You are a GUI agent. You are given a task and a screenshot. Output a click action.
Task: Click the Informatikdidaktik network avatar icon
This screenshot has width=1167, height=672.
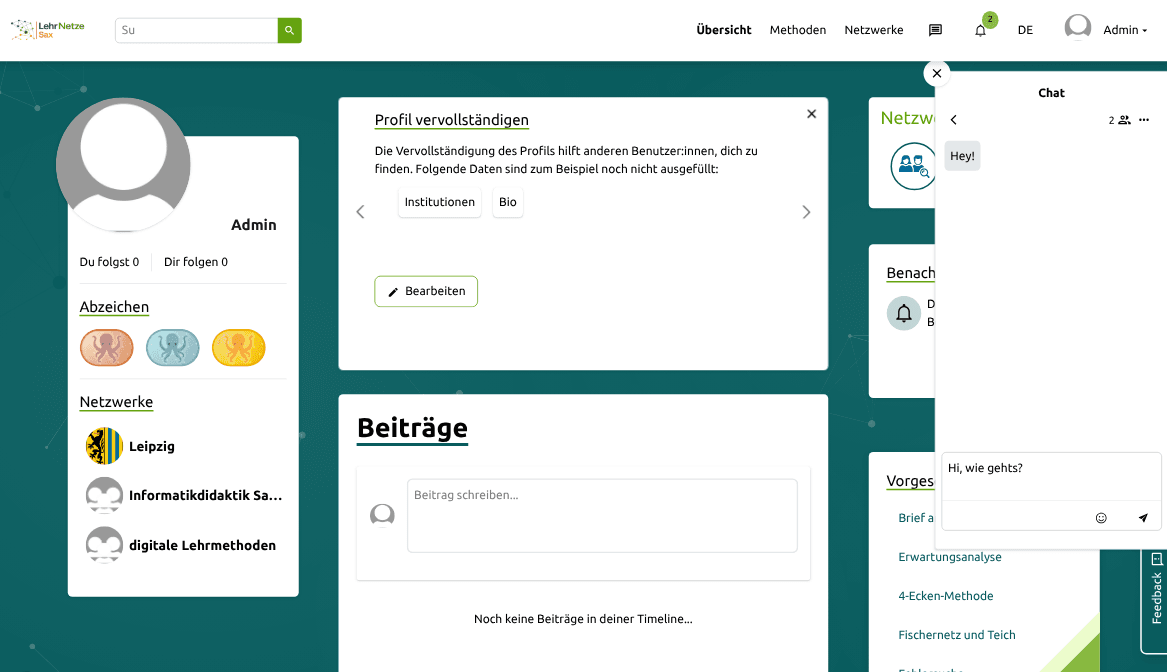click(x=104, y=496)
